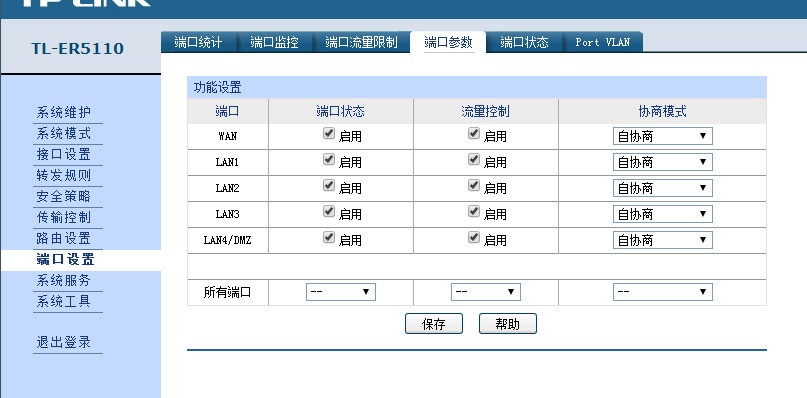Toggle LAN4/DMZ flow control checkbox

(474, 237)
